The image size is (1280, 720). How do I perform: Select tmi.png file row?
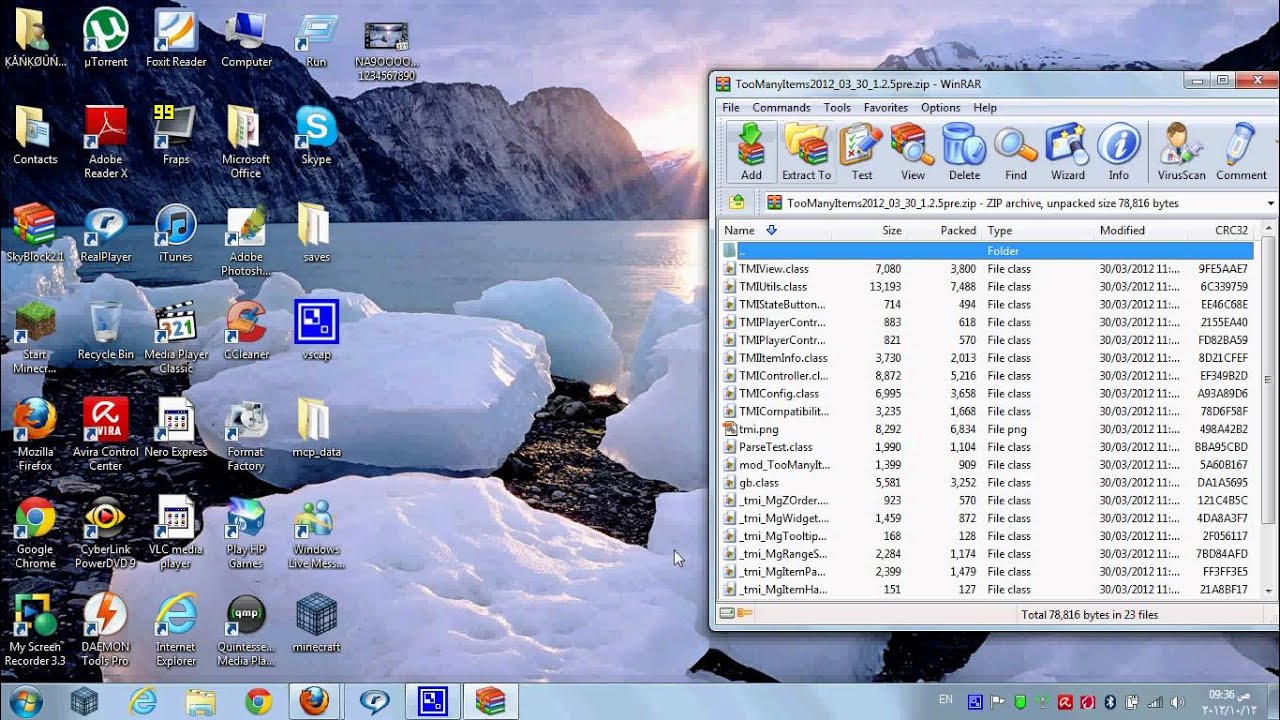click(987, 429)
